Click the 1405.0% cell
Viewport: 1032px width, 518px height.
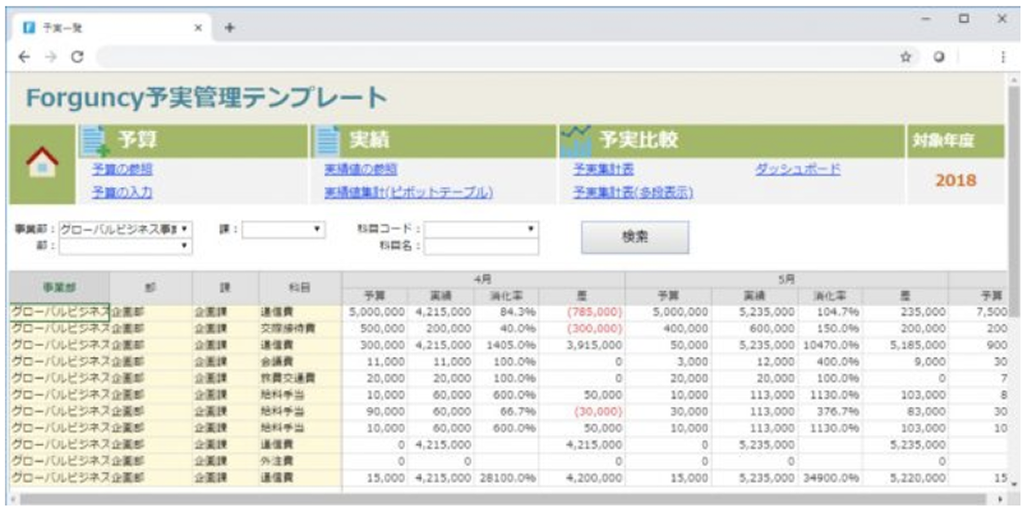506,345
